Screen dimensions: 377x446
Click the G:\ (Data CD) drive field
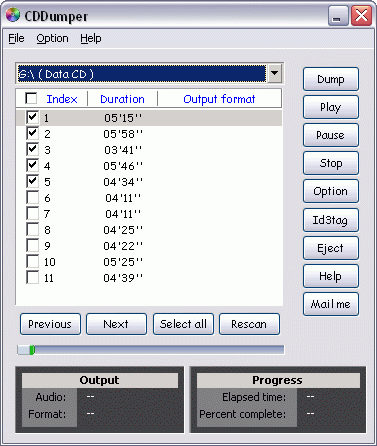pyautogui.click(x=142, y=73)
